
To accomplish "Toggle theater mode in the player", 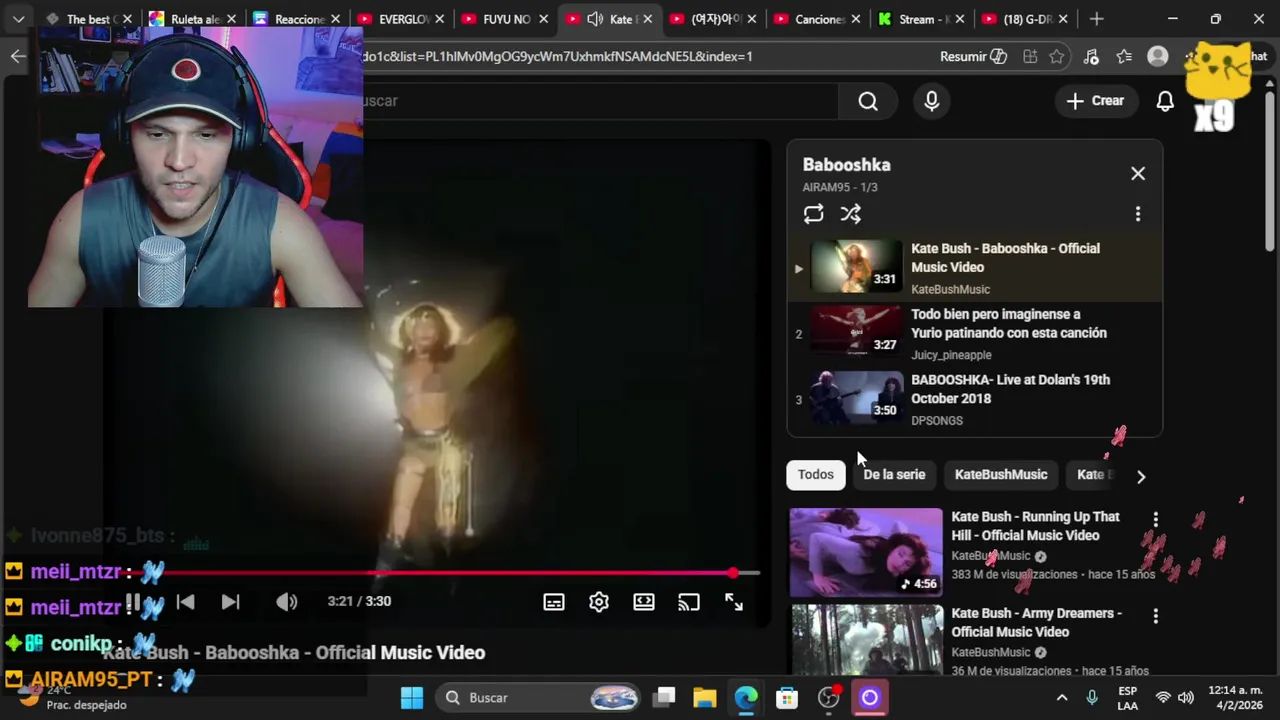I will click(644, 602).
